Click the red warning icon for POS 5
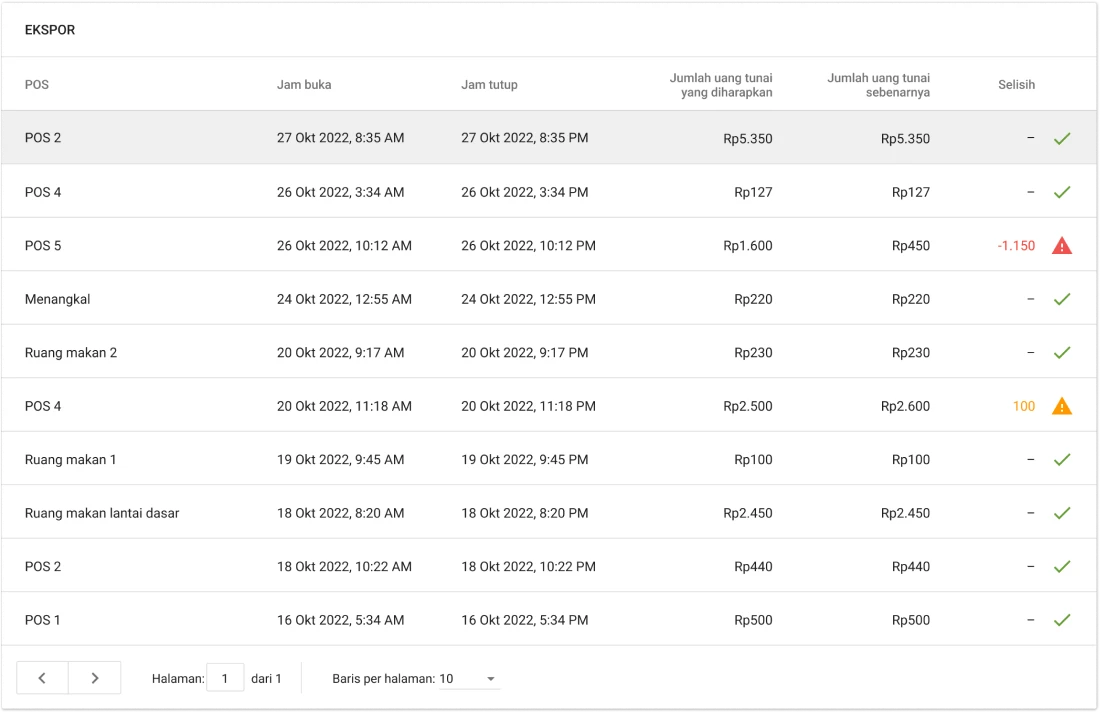This screenshot has height=713, width=1101. pyautogui.click(x=1061, y=245)
